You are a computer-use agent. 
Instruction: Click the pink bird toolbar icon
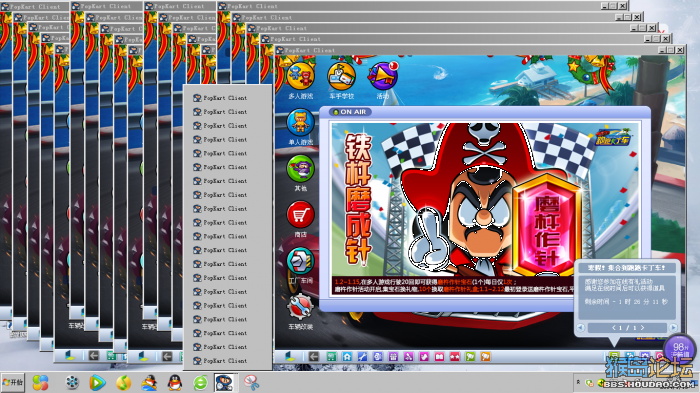(424, 356)
